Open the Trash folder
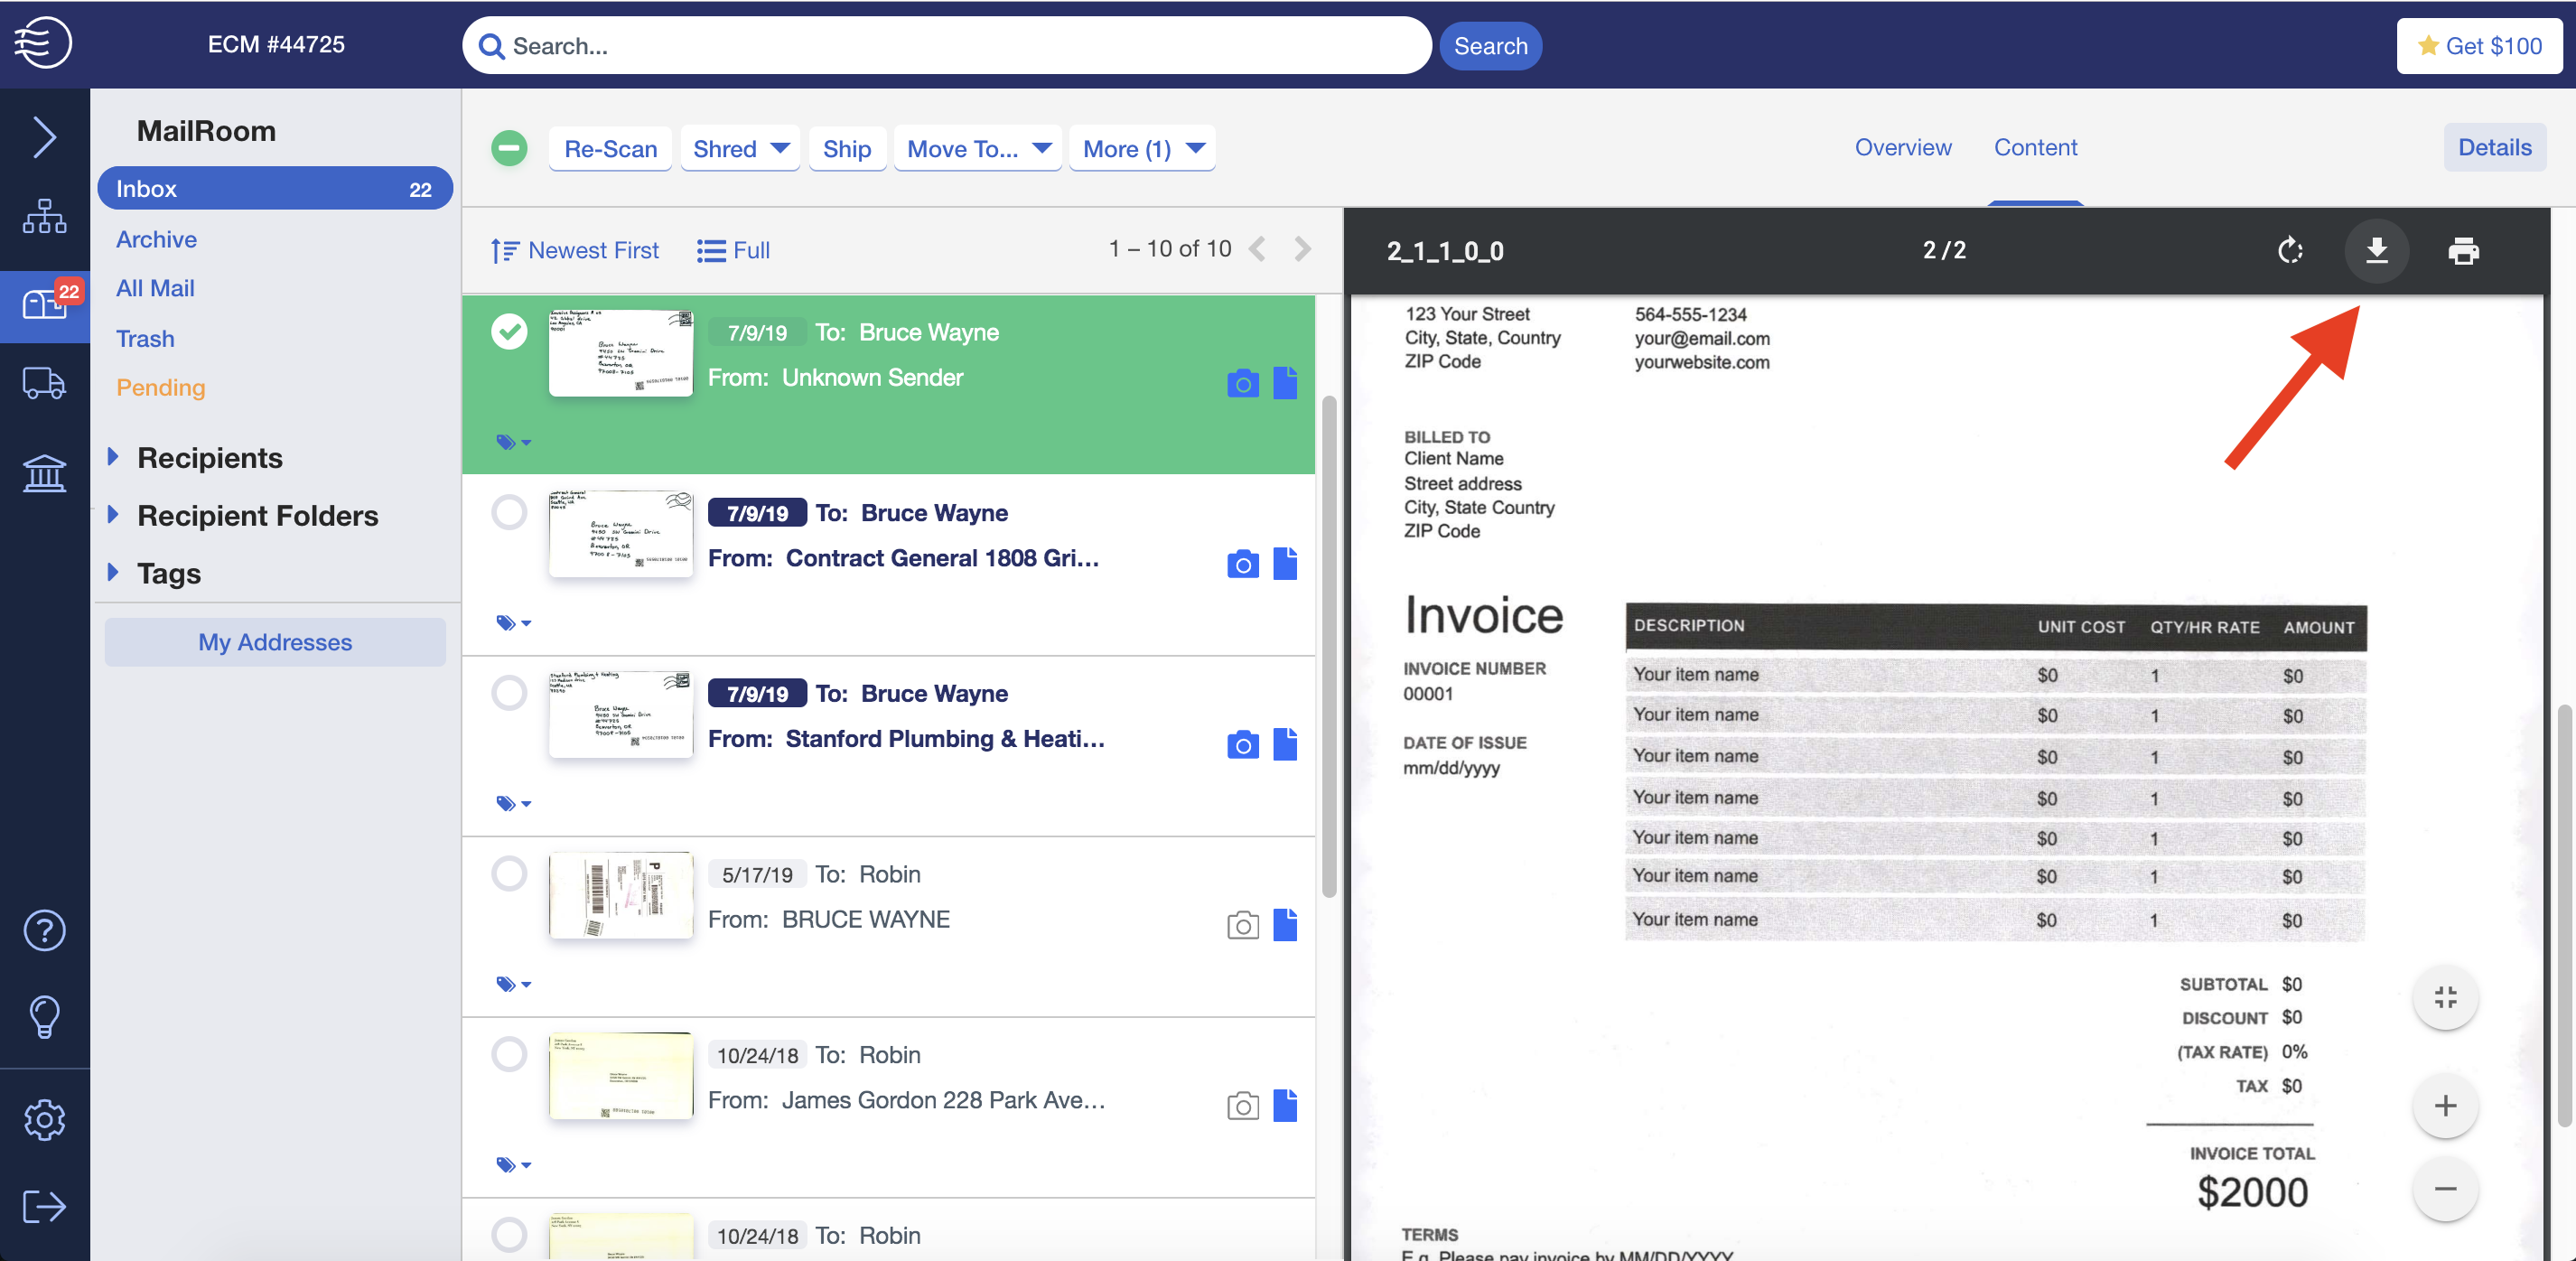2576x1261 pixels. 145,338
